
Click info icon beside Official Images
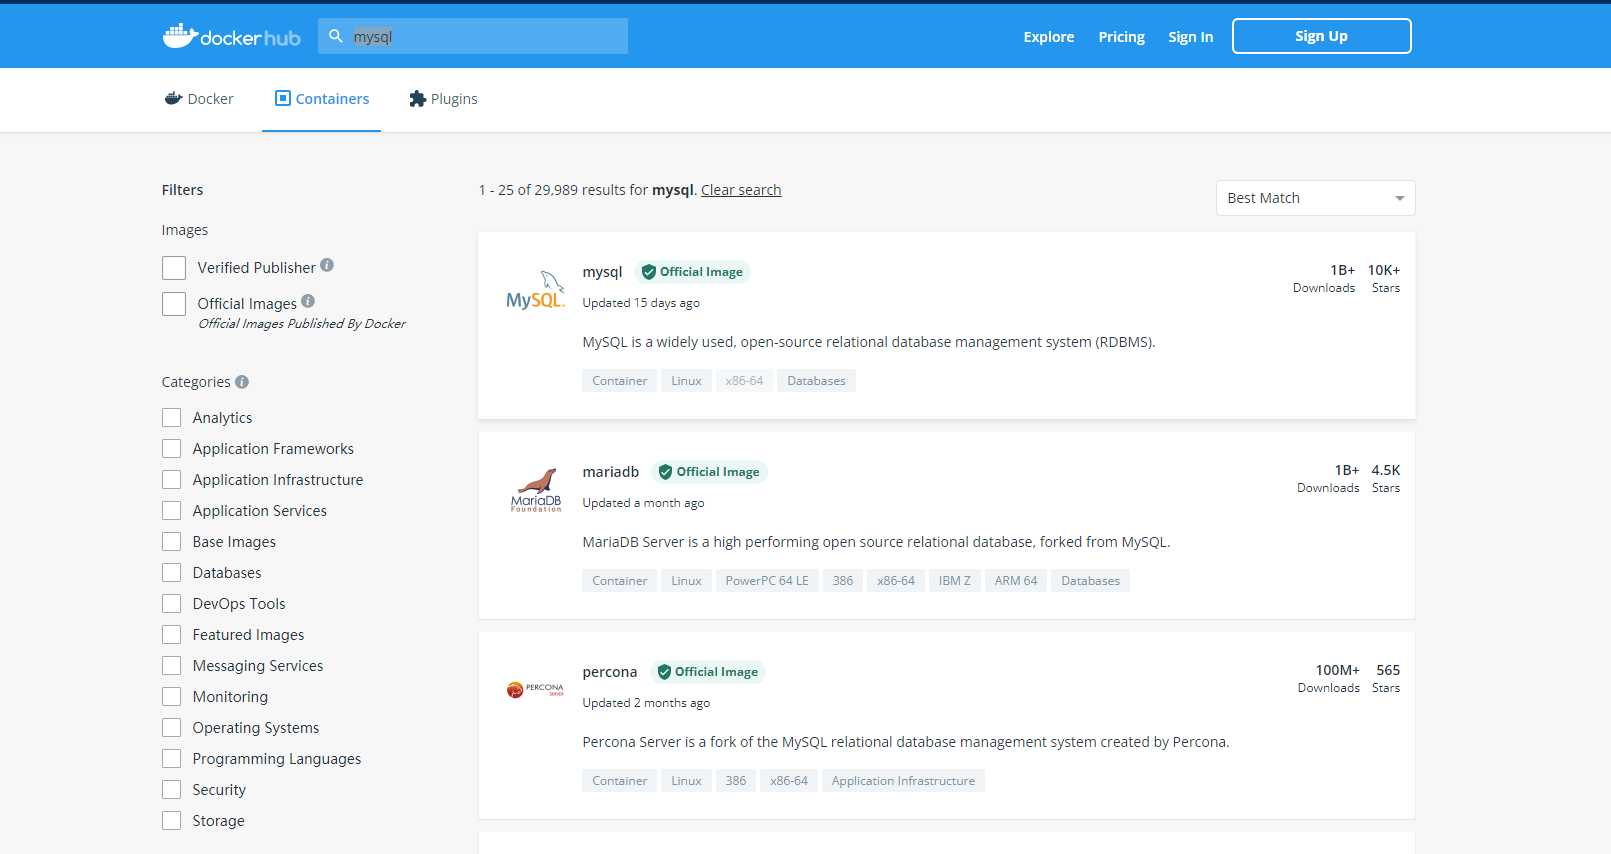coord(308,301)
